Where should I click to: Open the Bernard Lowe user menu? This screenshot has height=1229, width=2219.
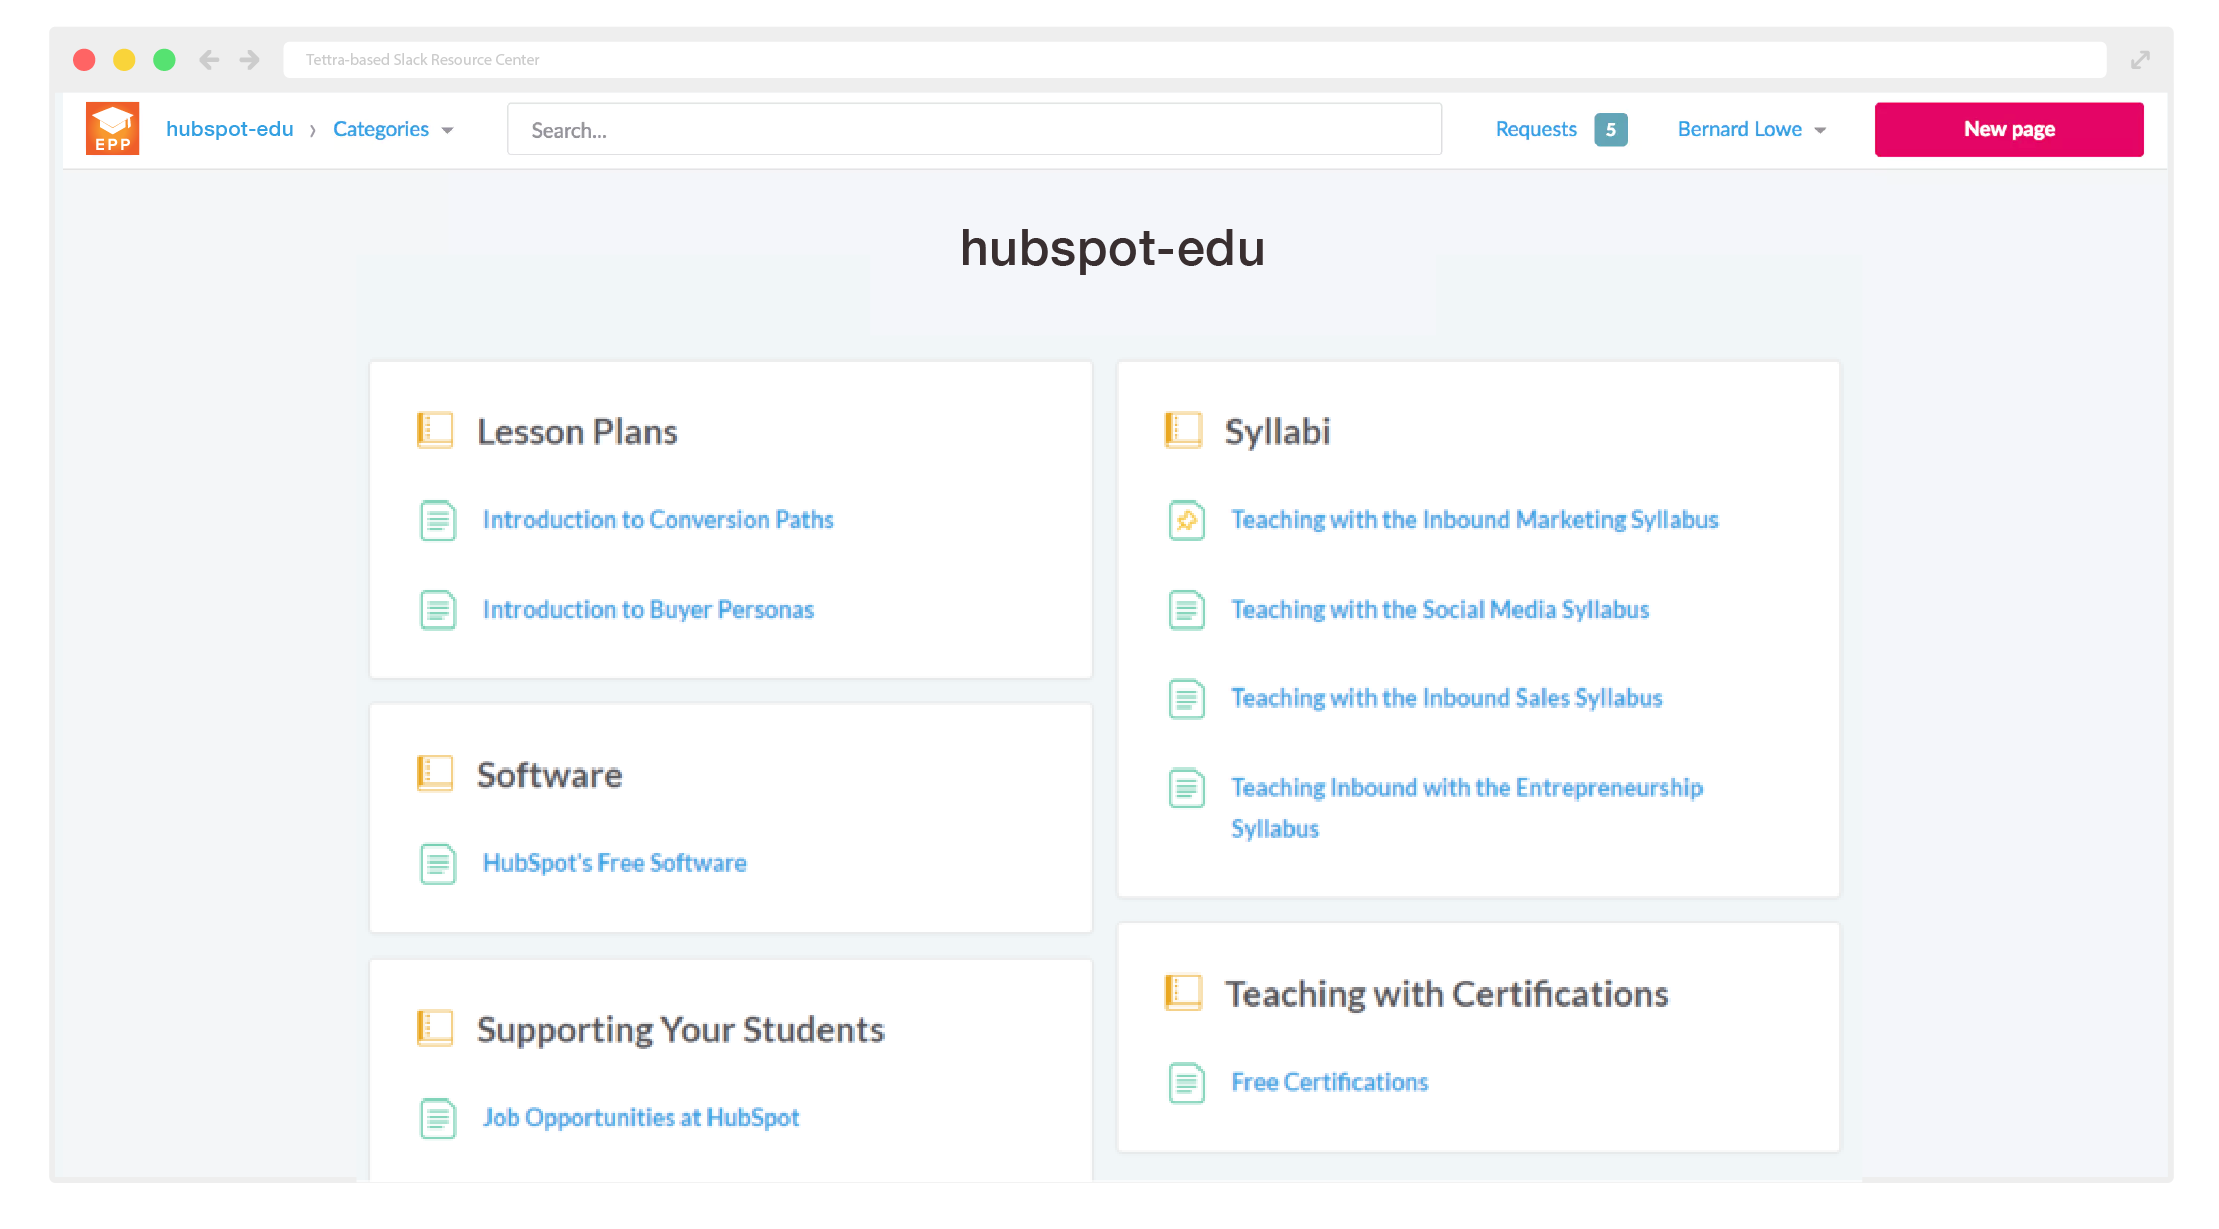pos(1752,129)
